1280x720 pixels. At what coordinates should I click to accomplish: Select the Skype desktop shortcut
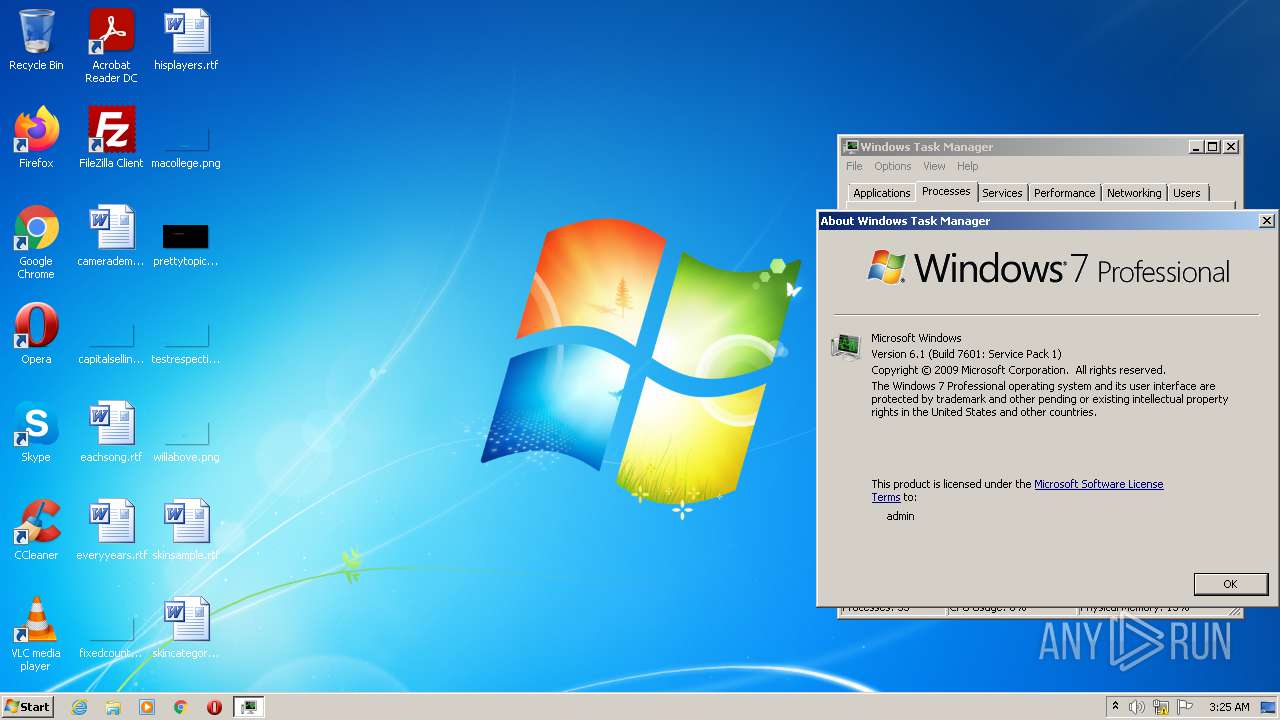point(36,432)
